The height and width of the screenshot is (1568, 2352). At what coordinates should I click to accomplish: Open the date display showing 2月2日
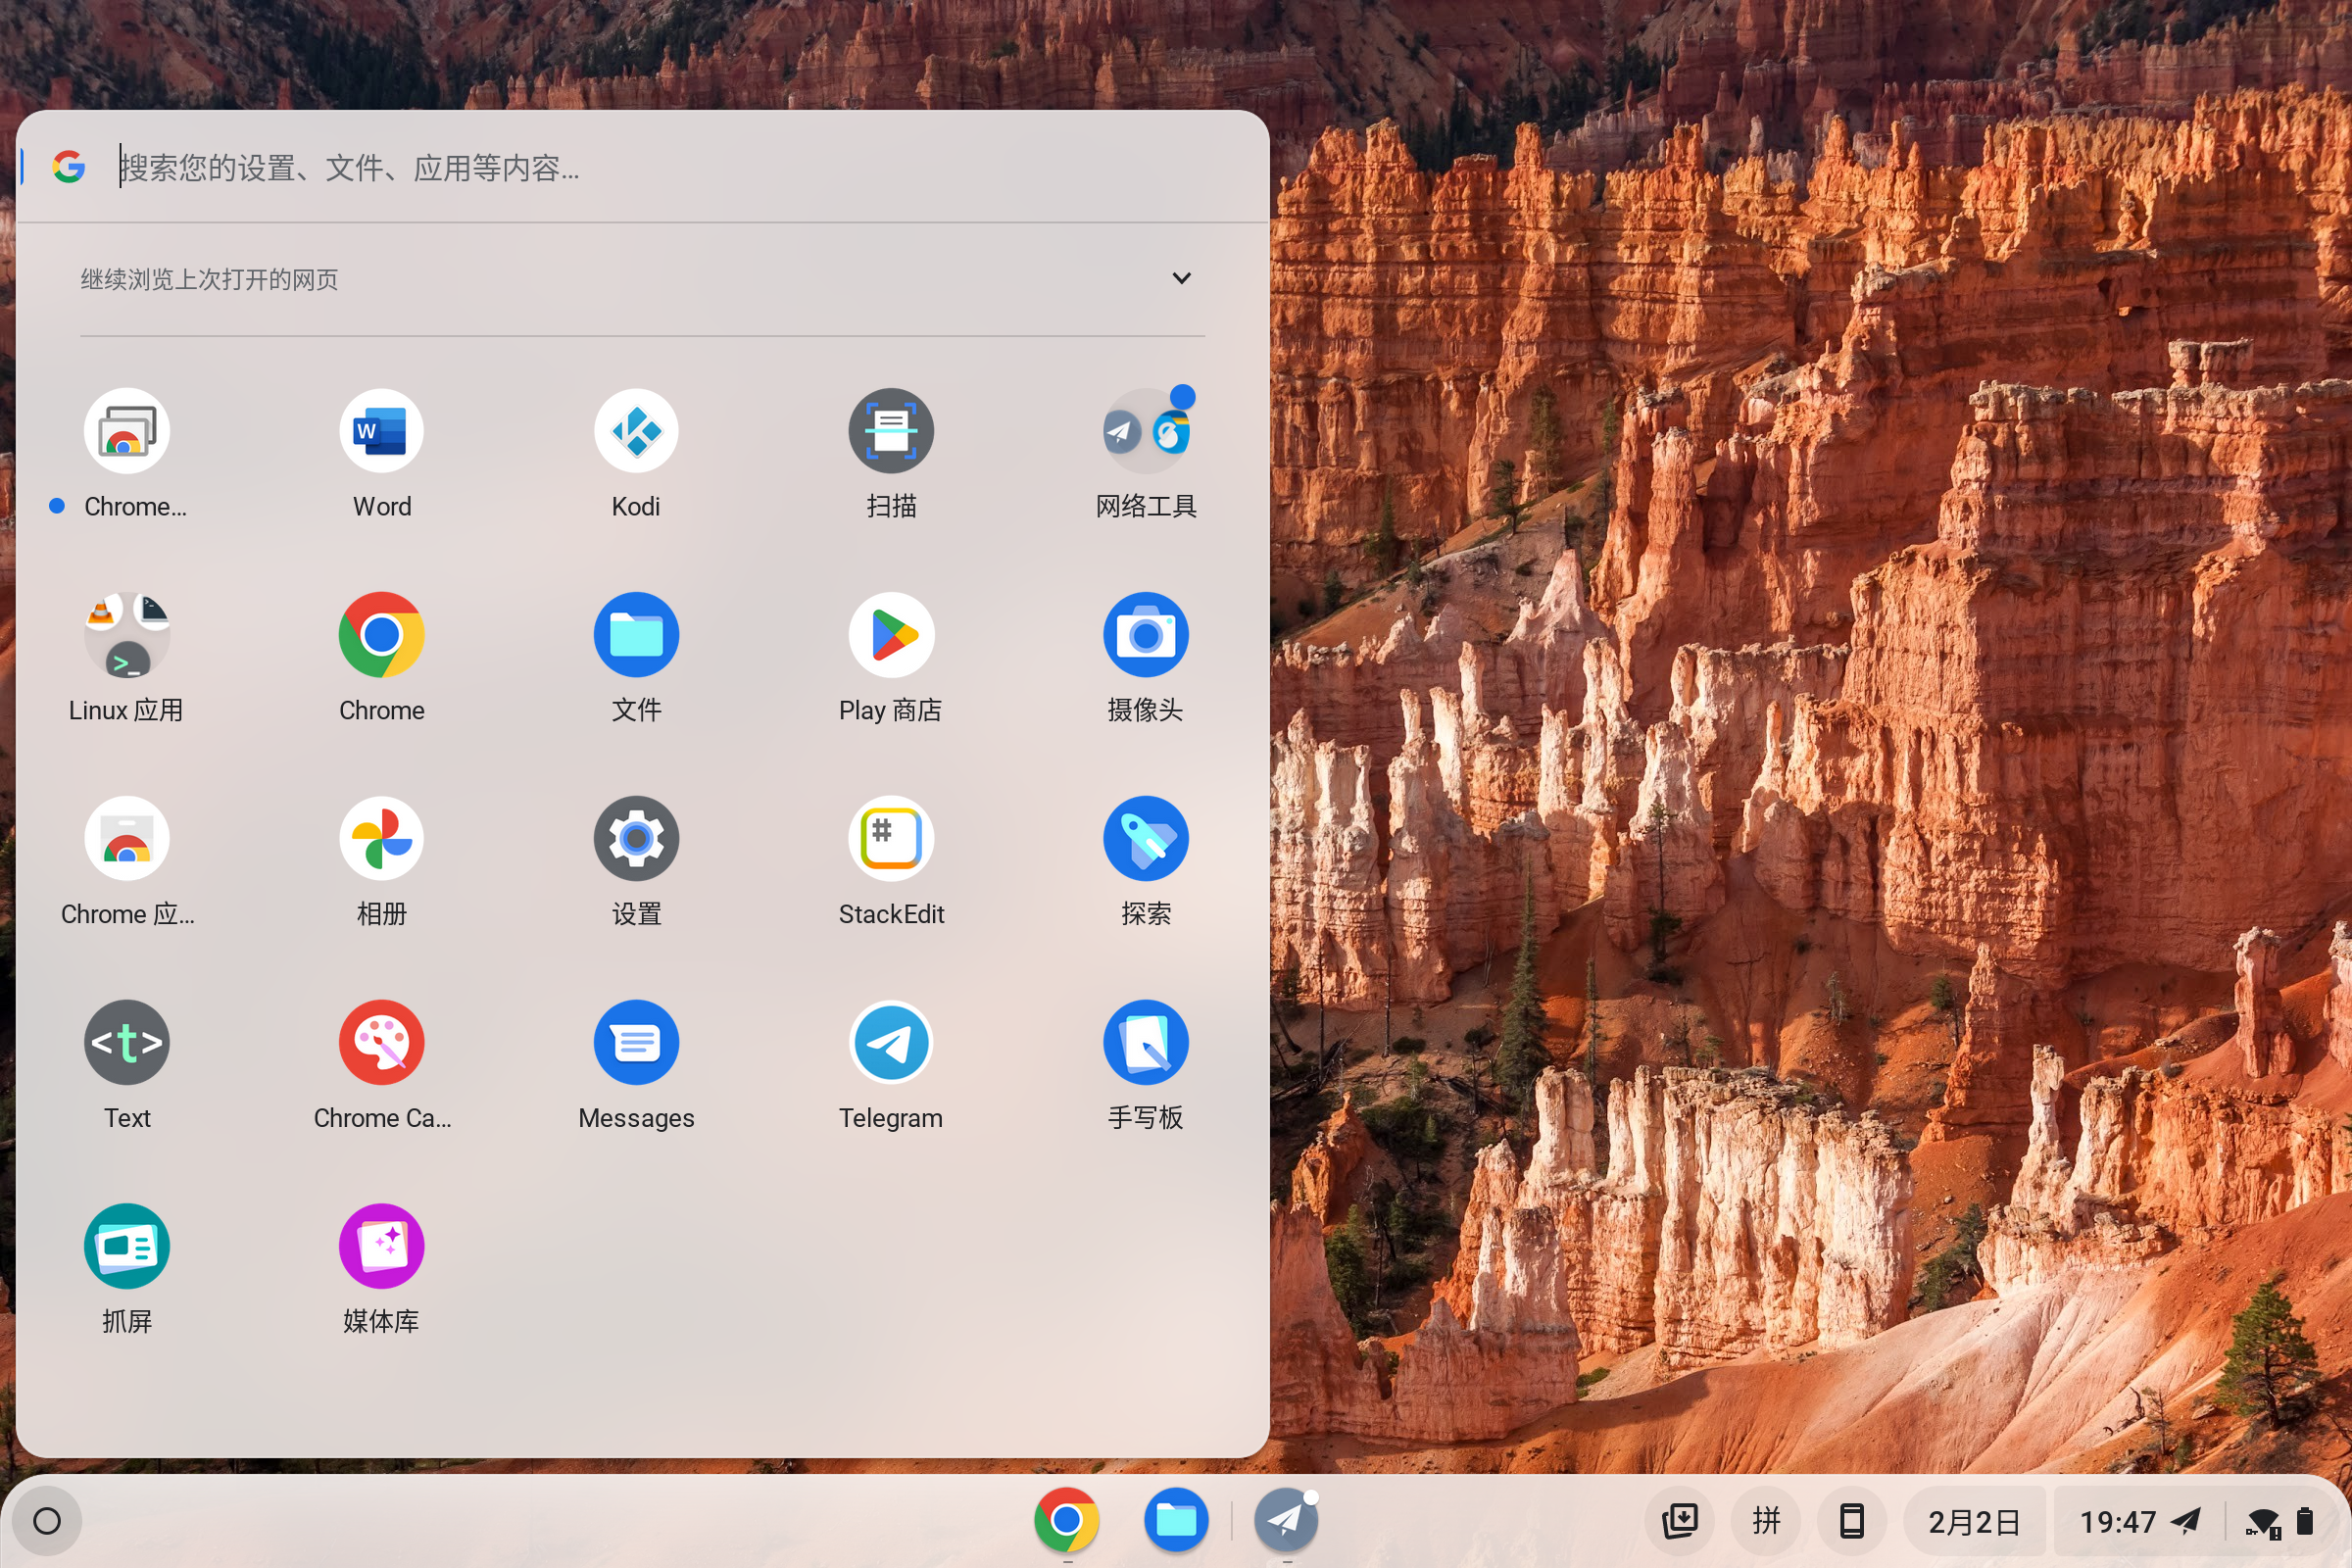tap(1974, 1520)
